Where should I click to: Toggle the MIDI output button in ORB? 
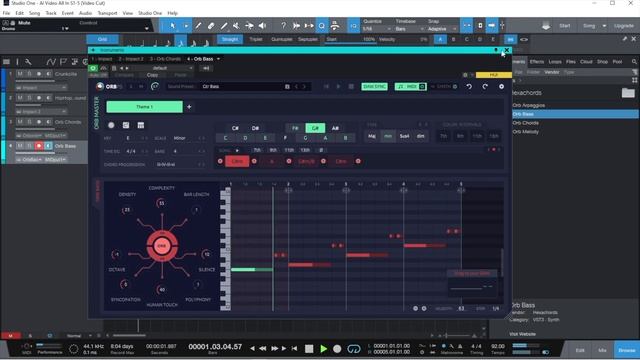coord(411,87)
